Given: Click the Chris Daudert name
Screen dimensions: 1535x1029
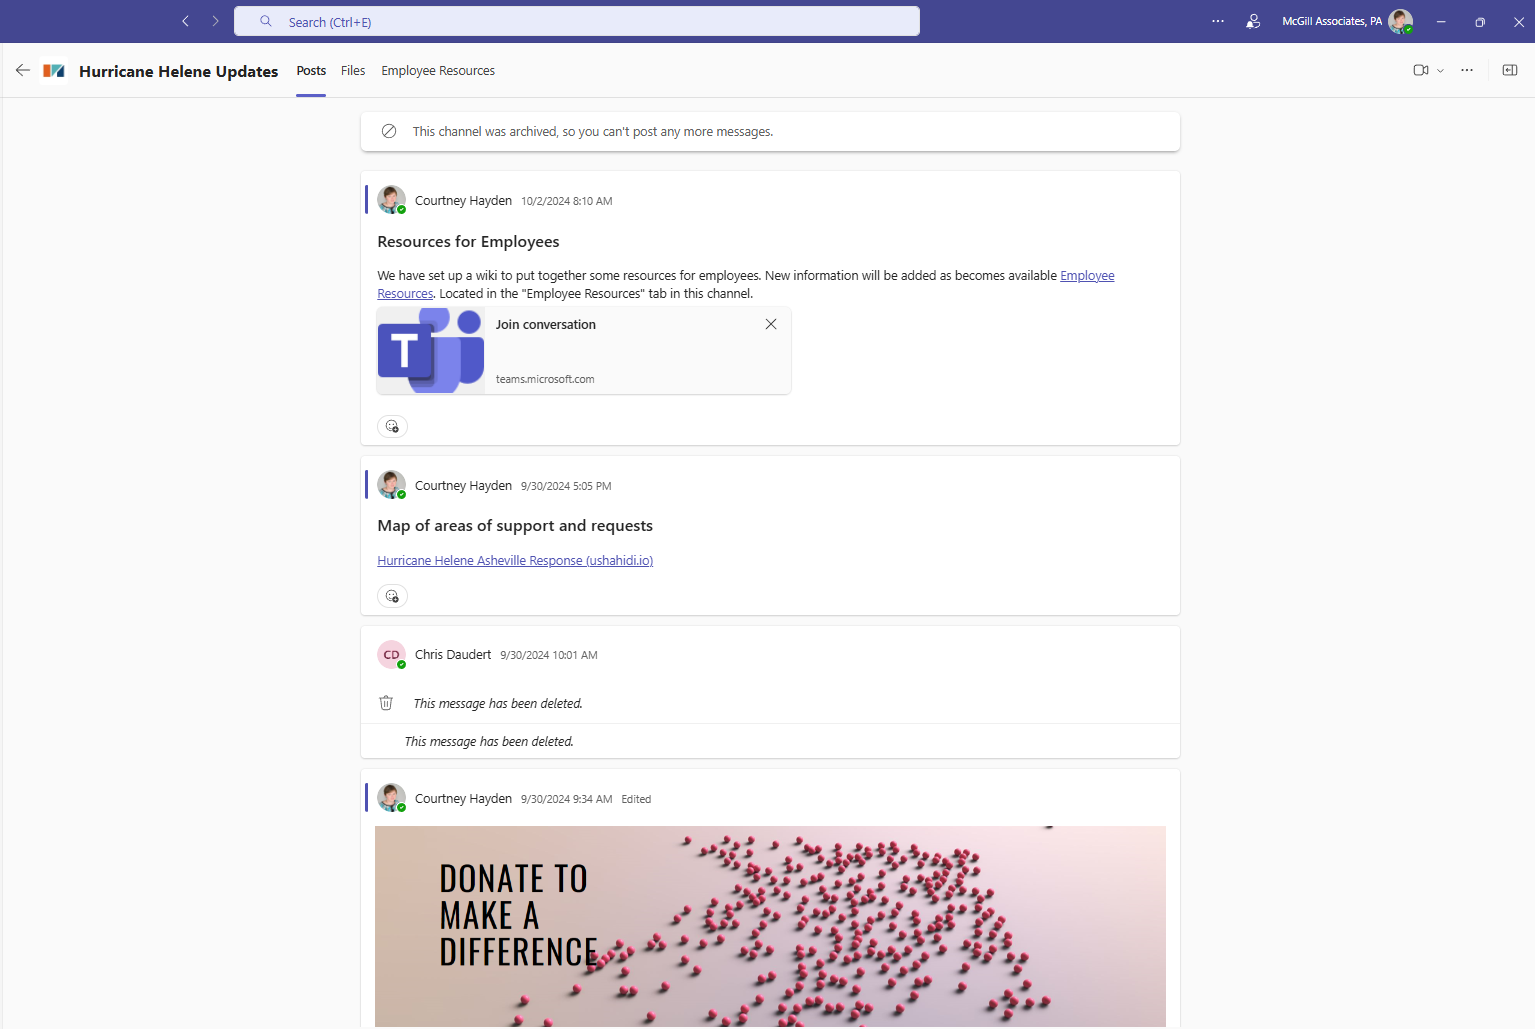Looking at the screenshot, I should 453,655.
